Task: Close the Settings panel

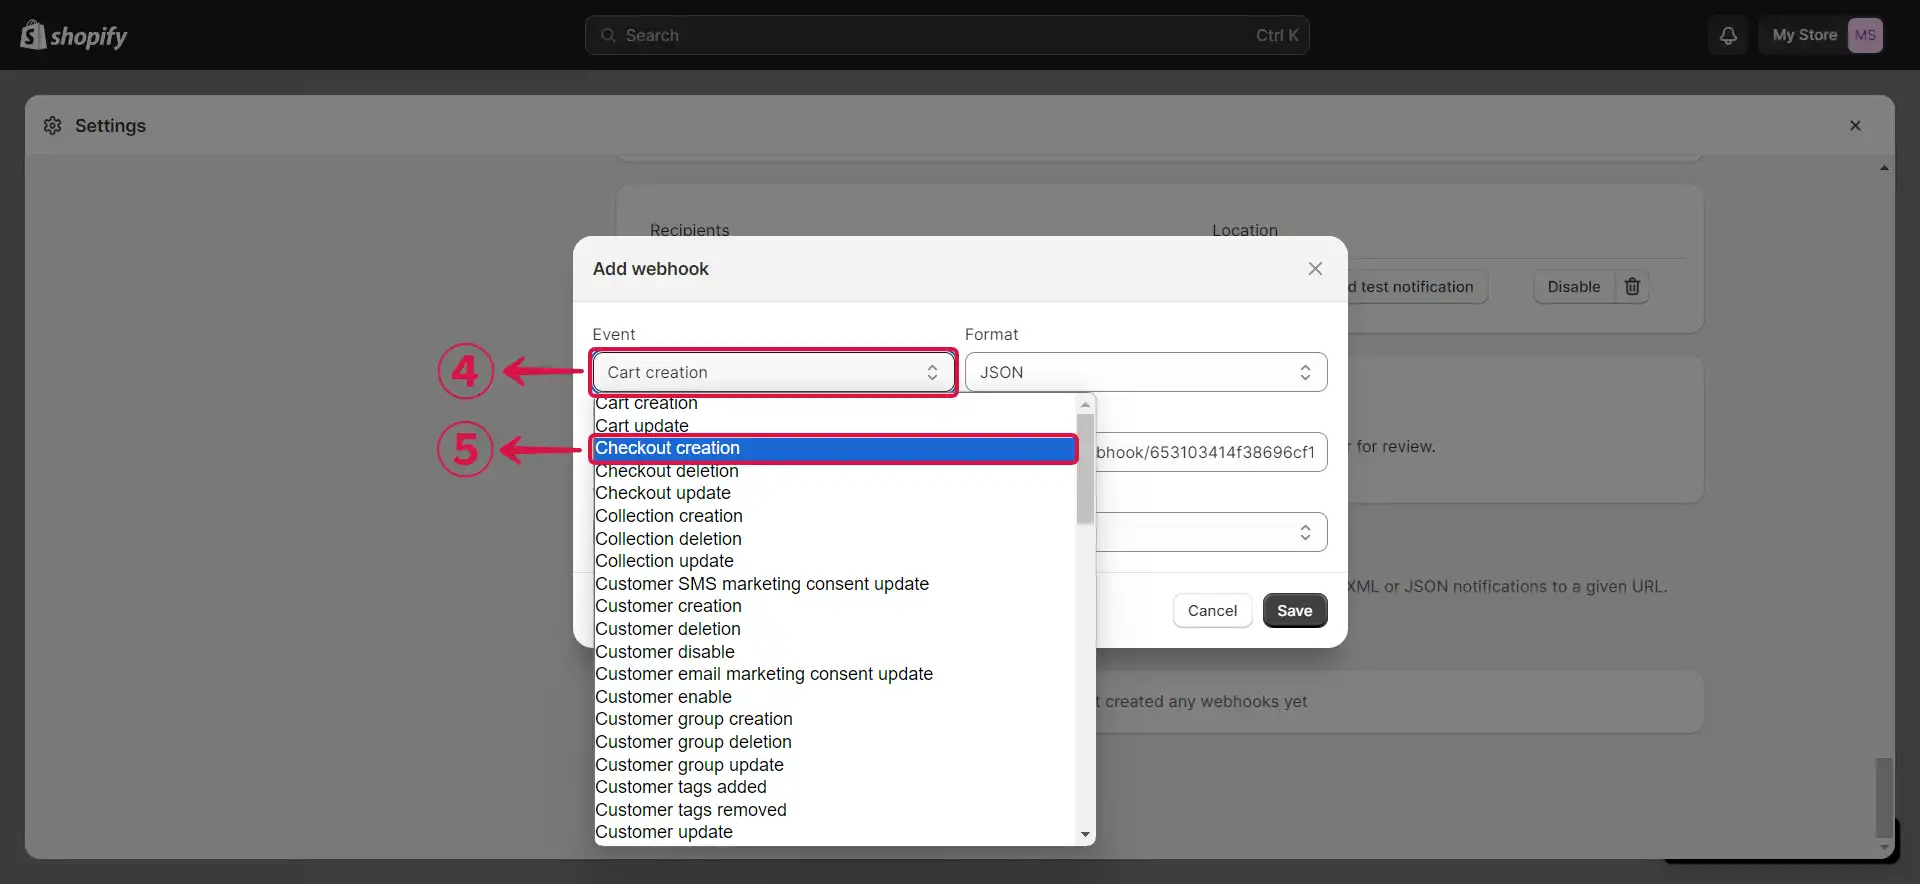Action: [x=1855, y=125]
